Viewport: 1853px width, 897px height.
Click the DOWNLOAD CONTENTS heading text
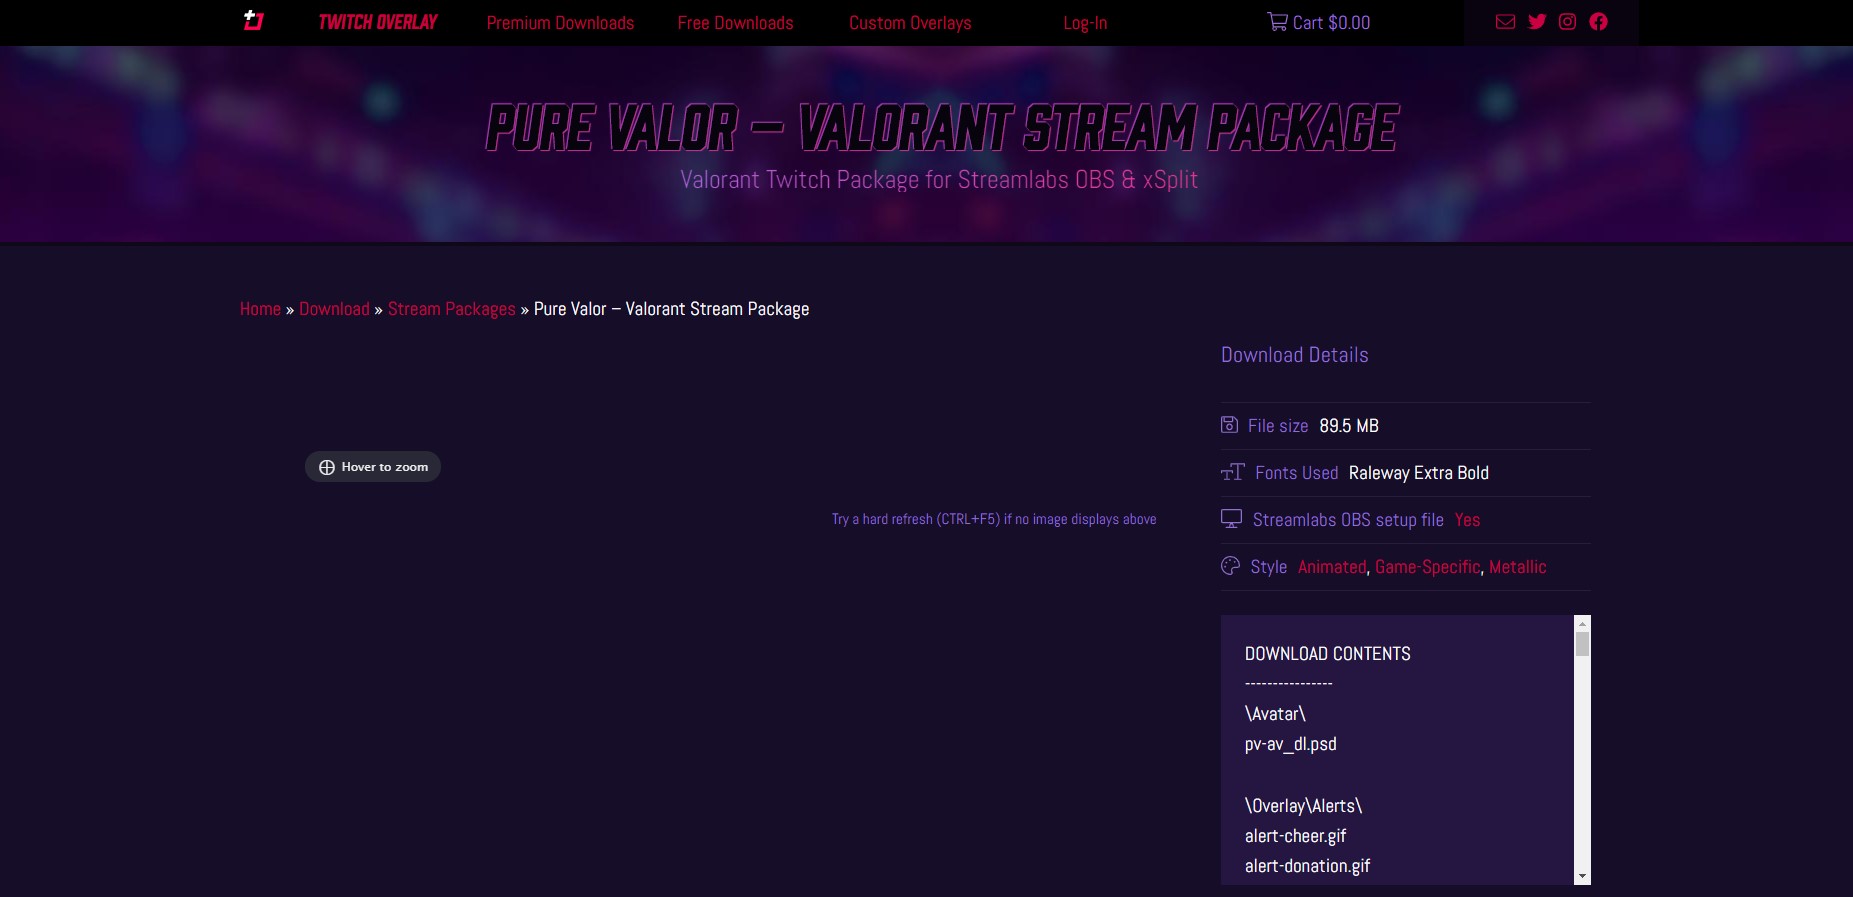click(x=1327, y=654)
